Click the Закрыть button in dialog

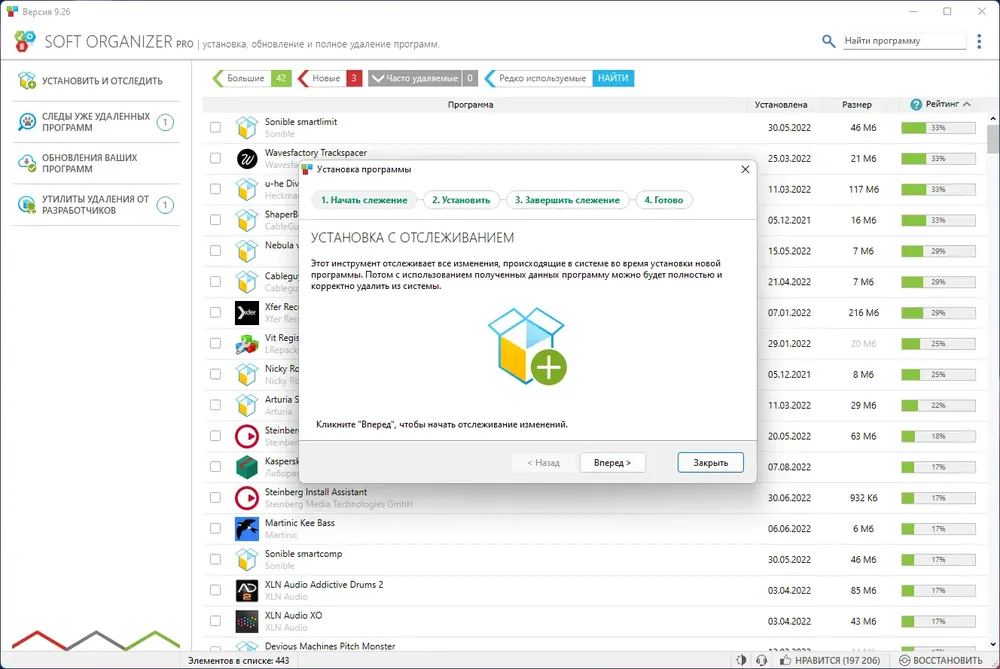[710, 462]
